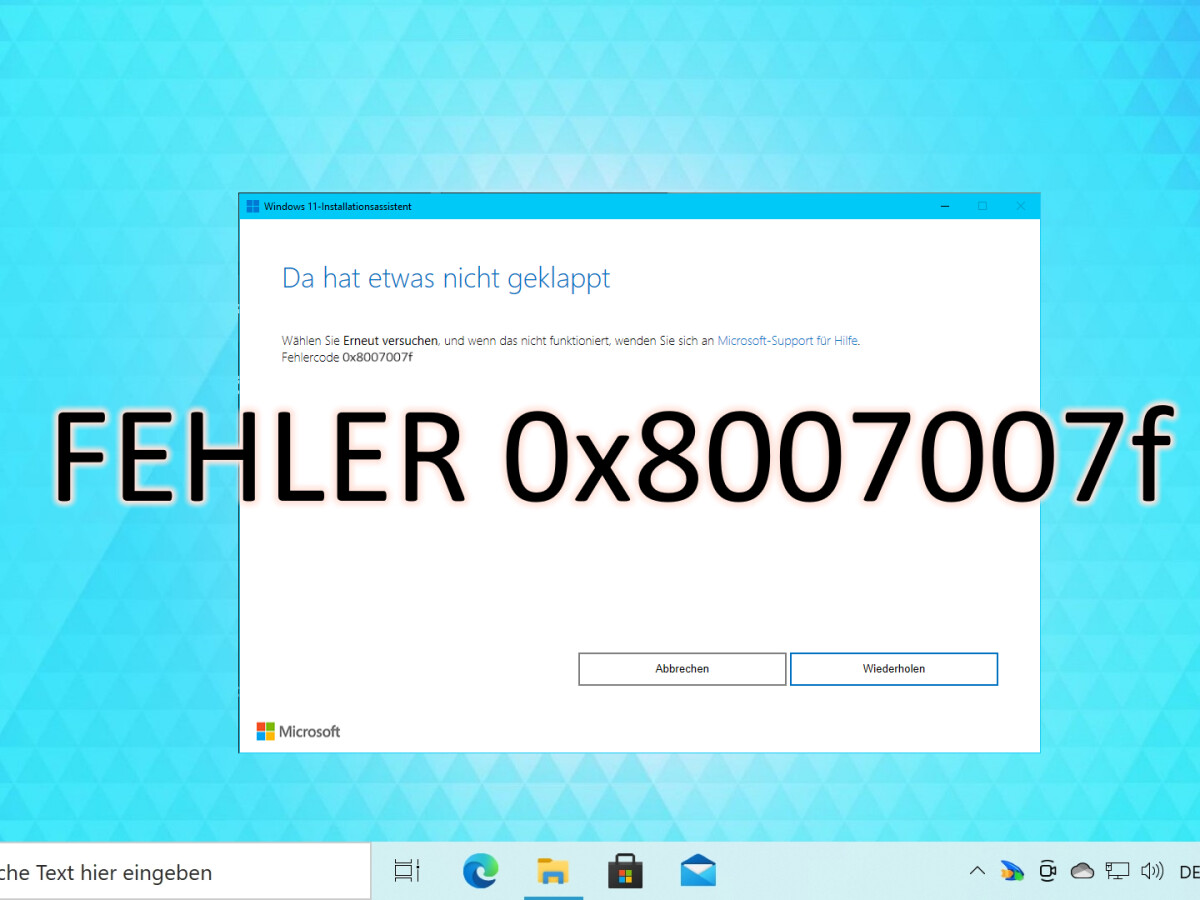Image resolution: width=1200 pixels, height=900 pixels.
Task: Expand hidden icons in the system tray
Action: [977, 871]
